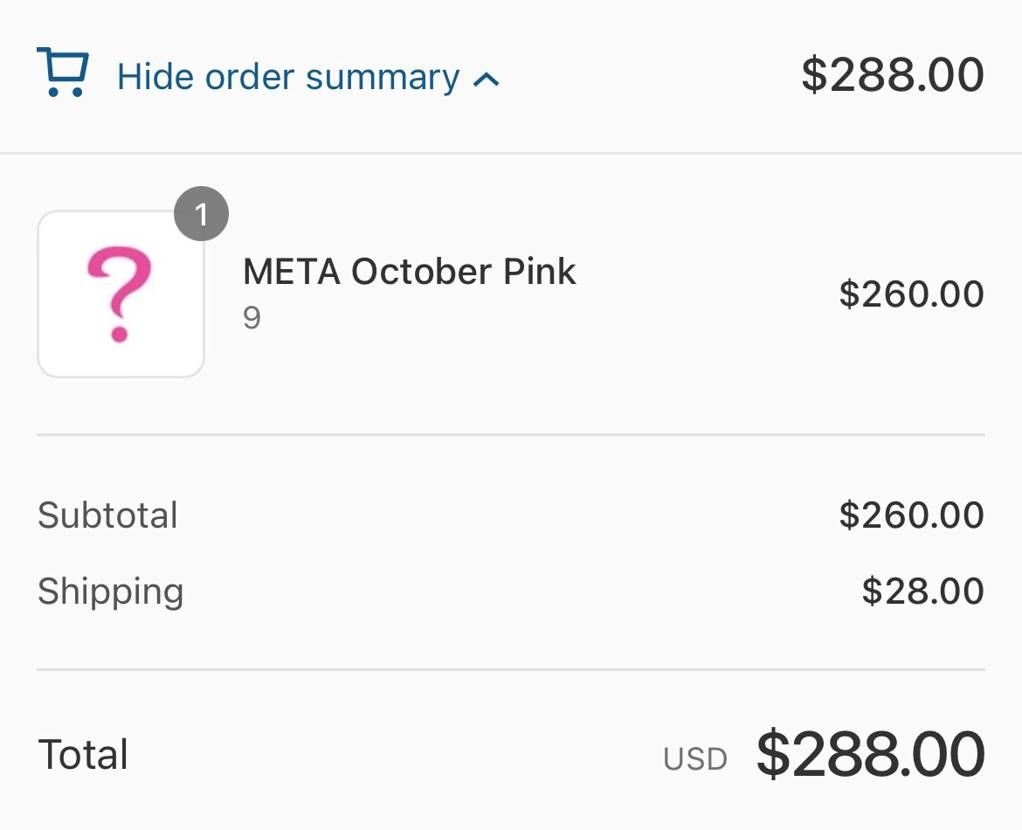Image resolution: width=1022 pixels, height=830 pixels.
Task: Click the subtotal amount $260.00
Action: (x=911, y=516)
